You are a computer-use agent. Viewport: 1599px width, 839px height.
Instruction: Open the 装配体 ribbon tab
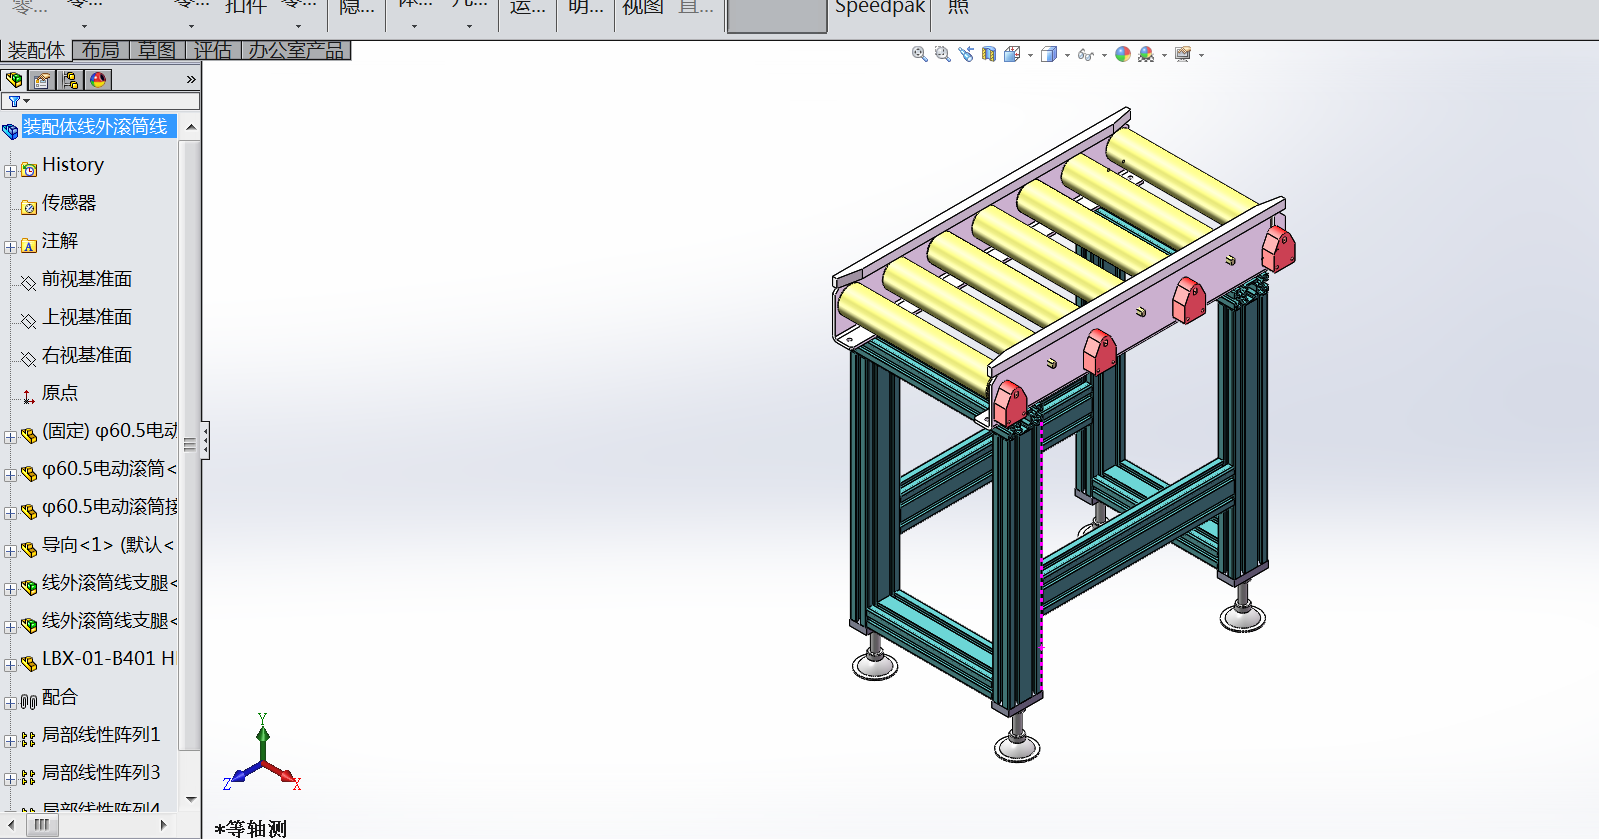[36, 50]
